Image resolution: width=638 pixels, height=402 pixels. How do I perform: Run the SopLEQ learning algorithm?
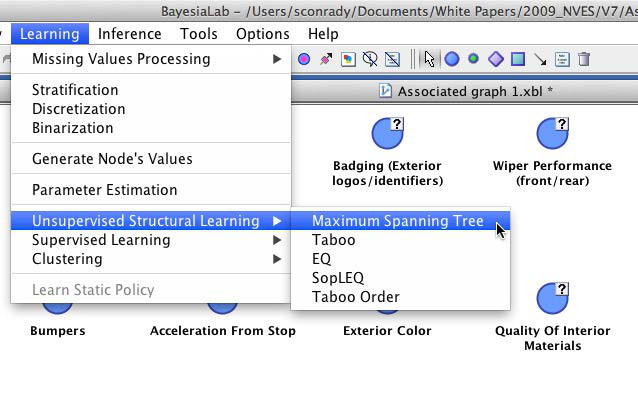(x=339, y=278)
